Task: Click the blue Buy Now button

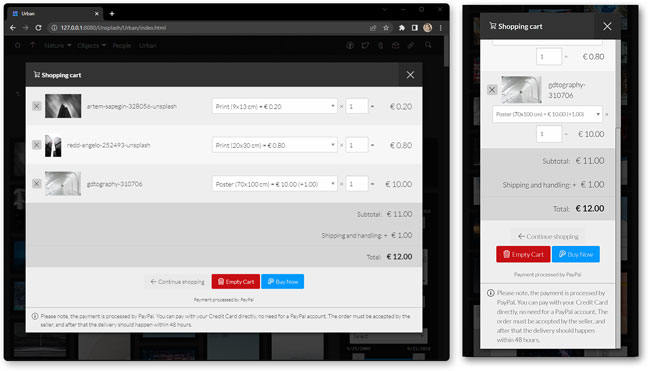Action: [x=283, y=282]
